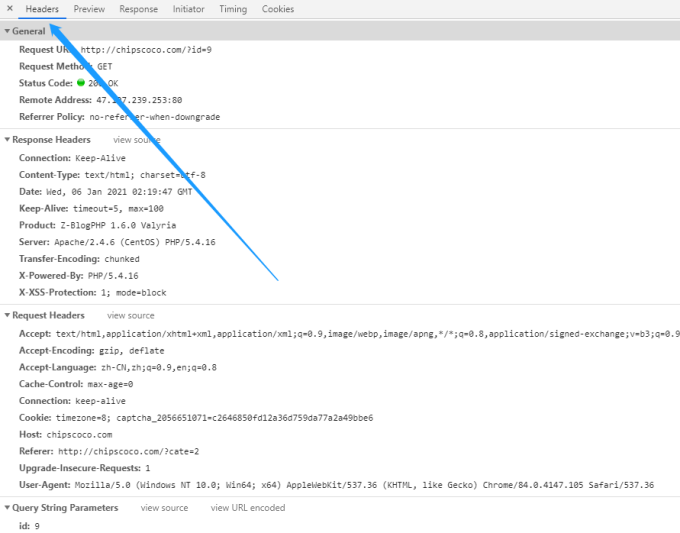Collapse the Query String Parameters section
The height and width of the screenshot is (533, 680).
click(x=7, y=507)
